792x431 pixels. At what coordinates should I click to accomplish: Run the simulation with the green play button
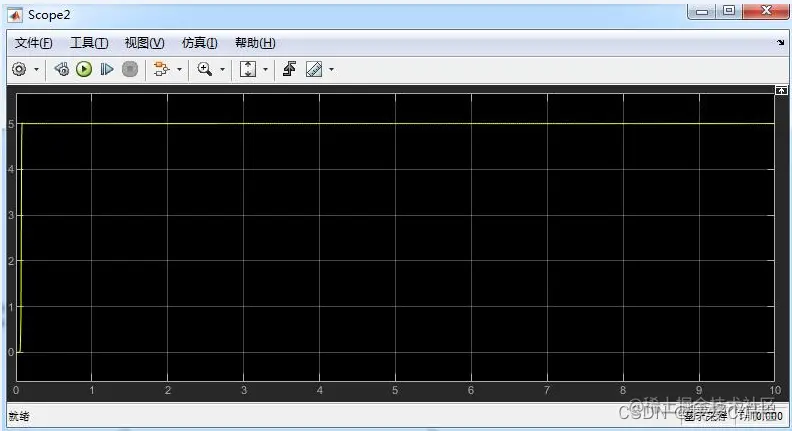click(84, 69)
